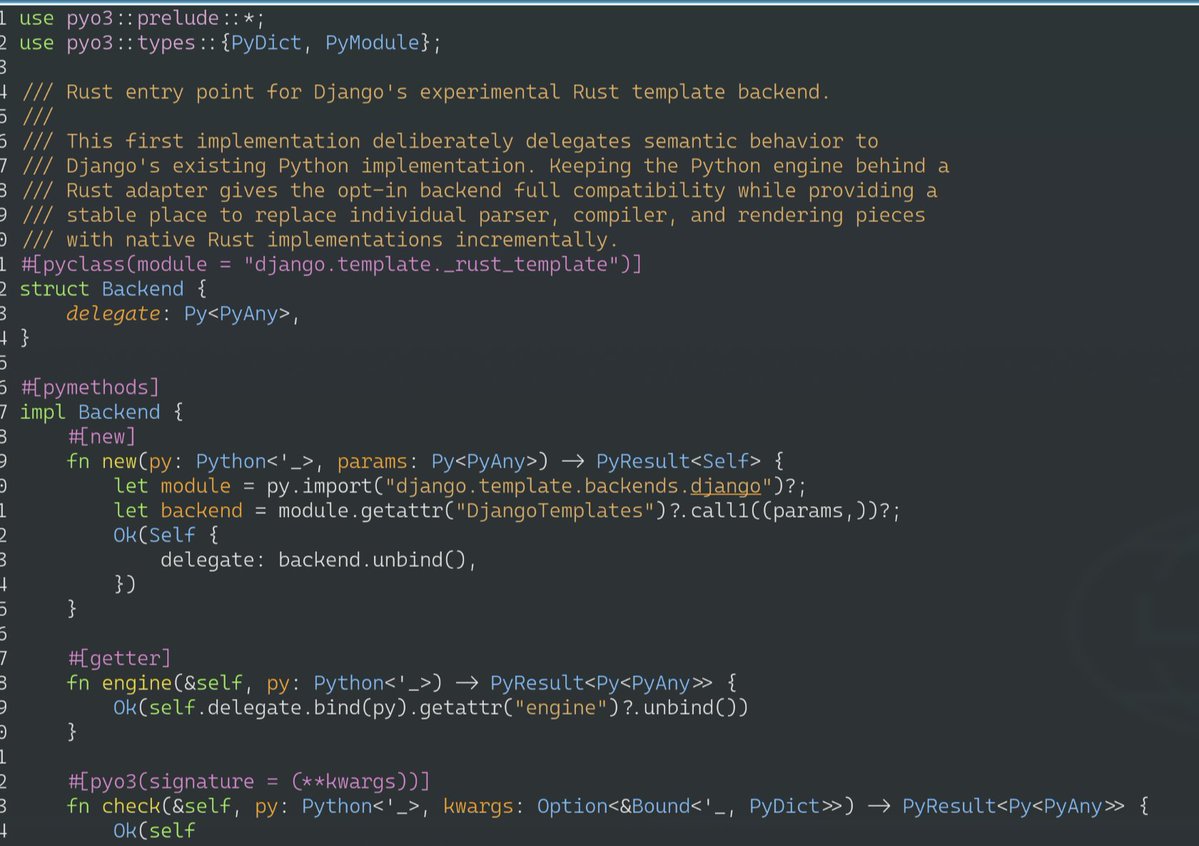Image resolution: width=1199 pixels, height=846 pixels.
Task: Click "kwargs" parameter in fn check signature
Action: [x=478, y=806]
